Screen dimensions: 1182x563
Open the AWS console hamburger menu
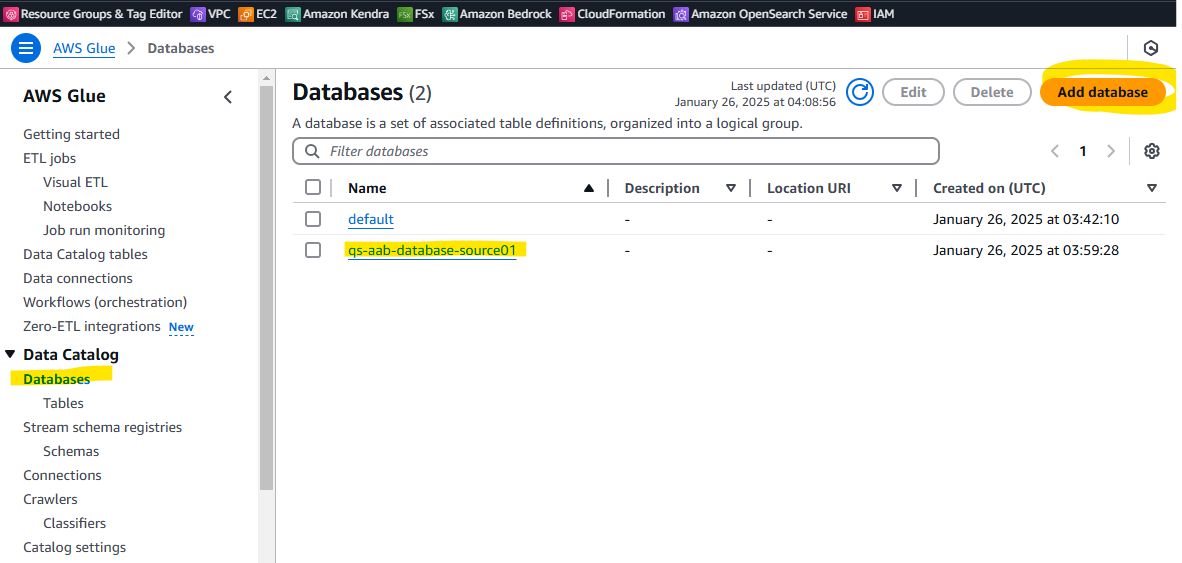pos(26,49)
